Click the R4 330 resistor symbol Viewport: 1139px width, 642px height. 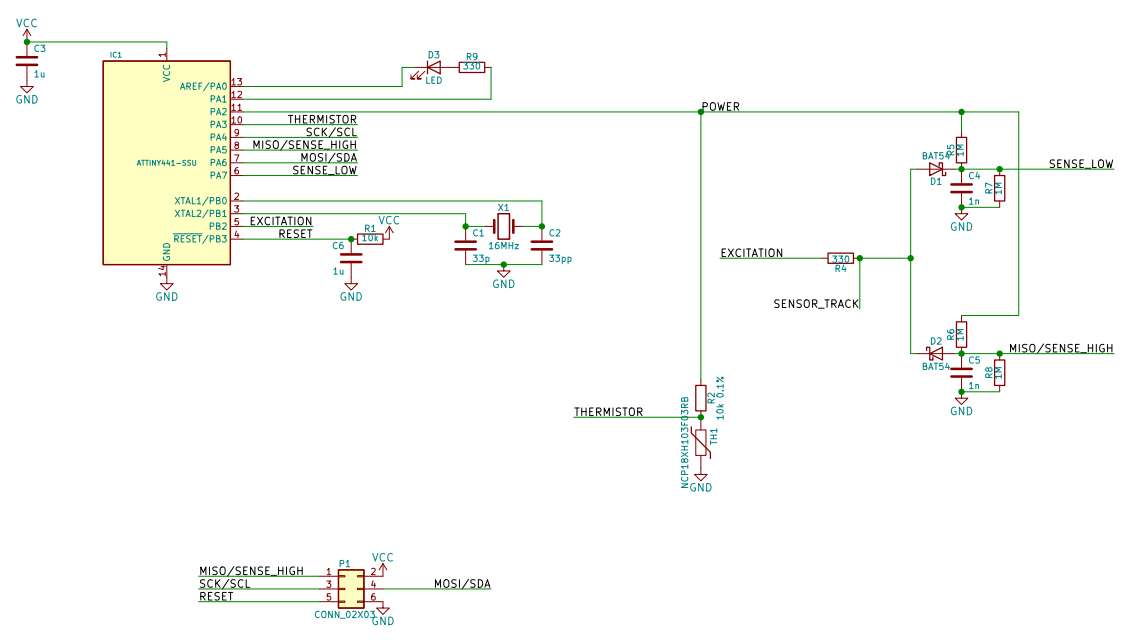coord(841,258)
